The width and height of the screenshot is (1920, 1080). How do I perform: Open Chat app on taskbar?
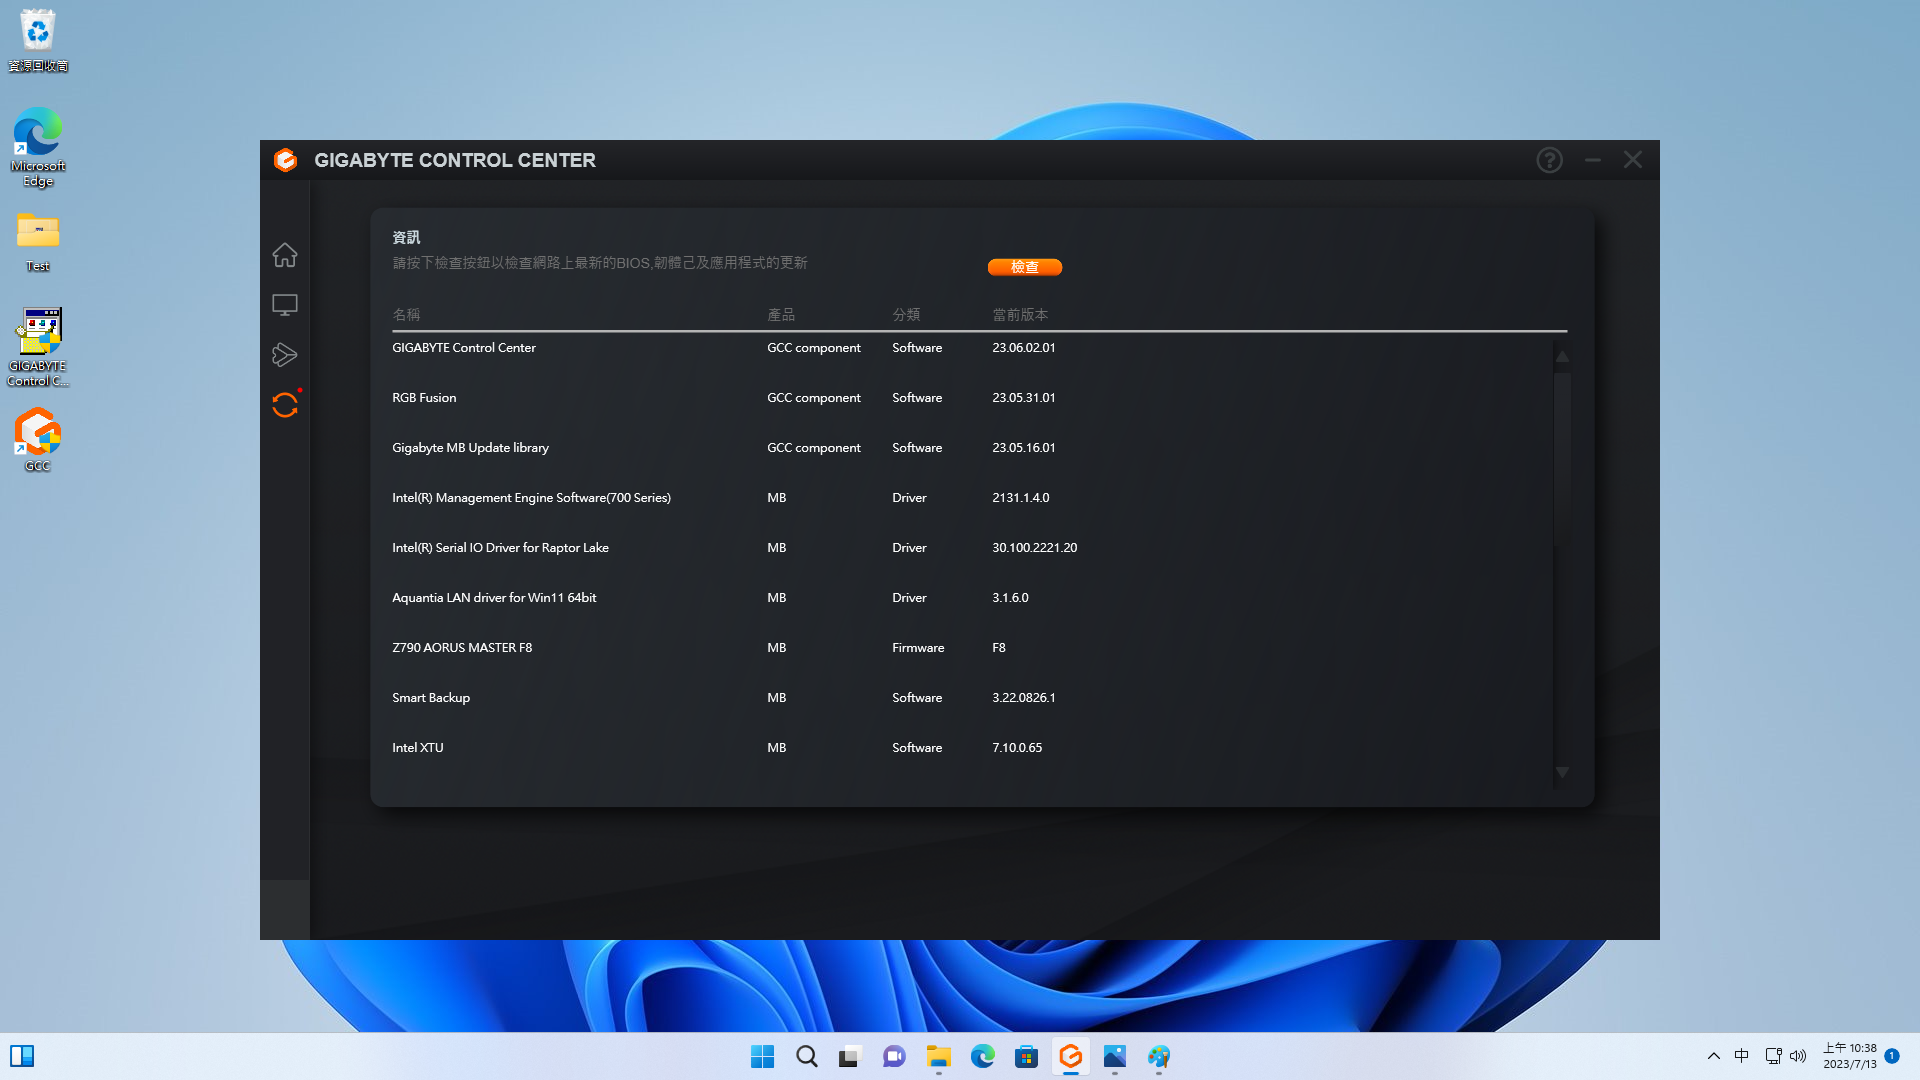(x=894, y=1056)
